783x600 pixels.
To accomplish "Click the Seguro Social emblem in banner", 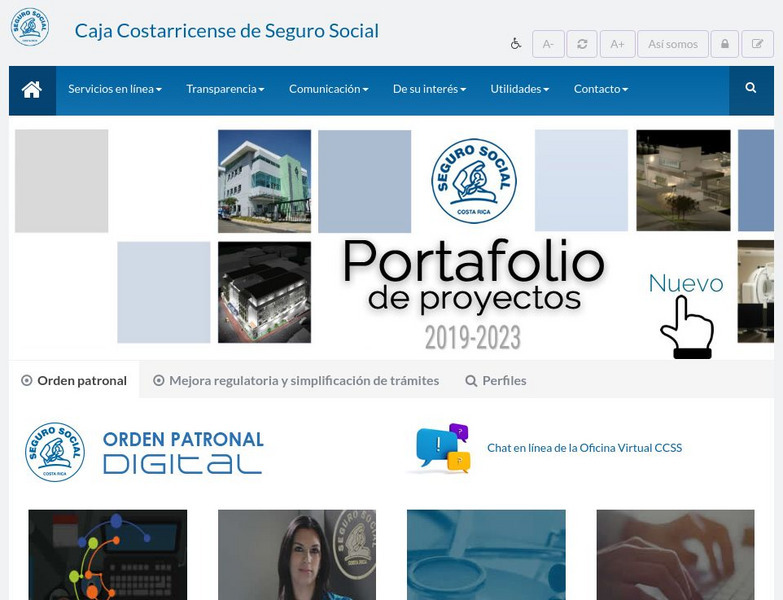I will 473,181.
